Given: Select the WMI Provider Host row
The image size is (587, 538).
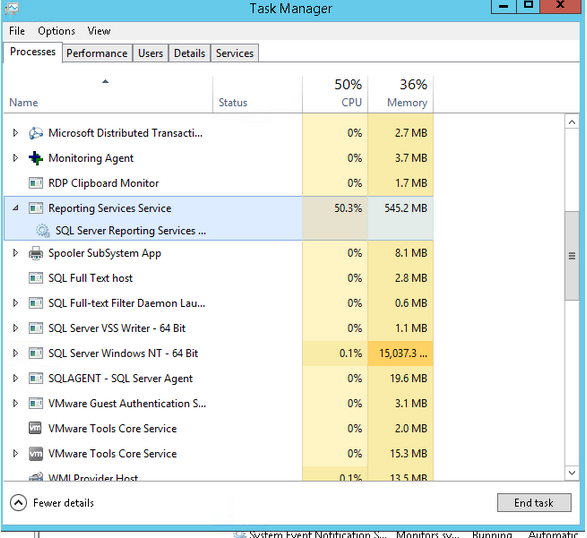Looking at the screenshot, I should point(219,475).
